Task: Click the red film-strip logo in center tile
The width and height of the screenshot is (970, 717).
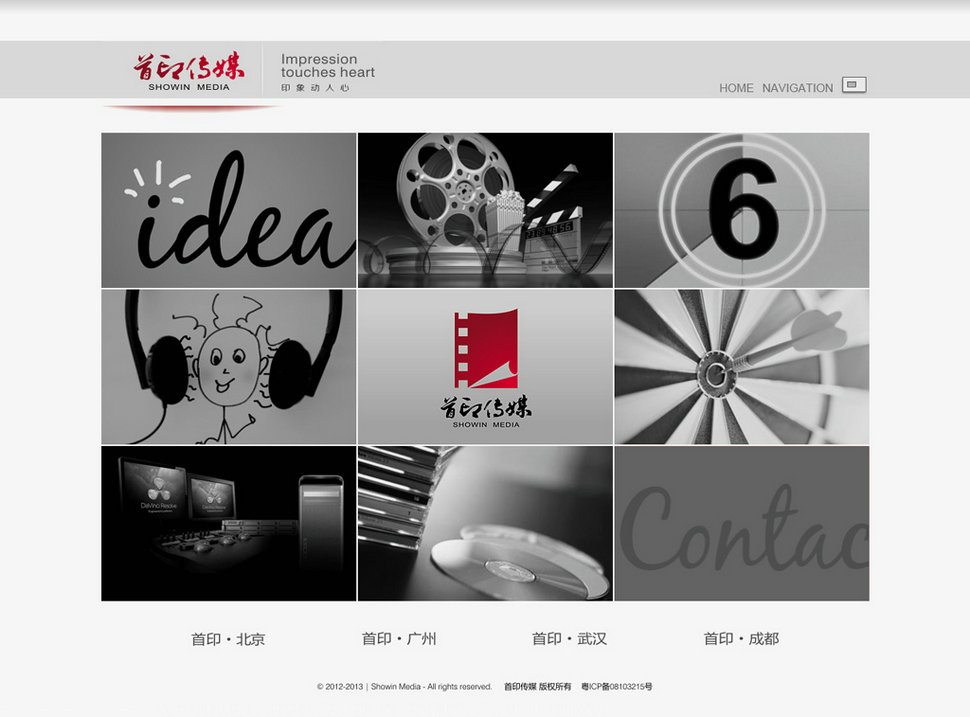Action: click(486, 350)
